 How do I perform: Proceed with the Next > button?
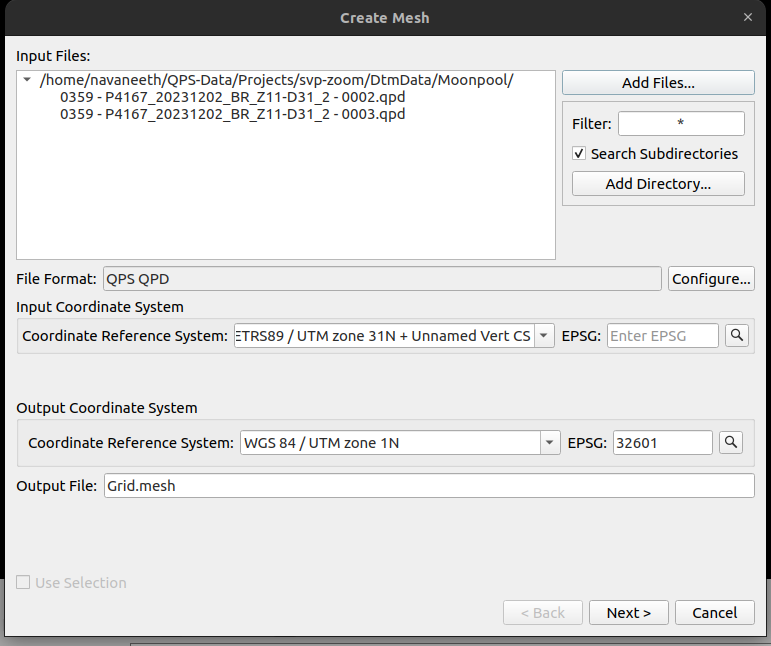click(x=629, y=613)
